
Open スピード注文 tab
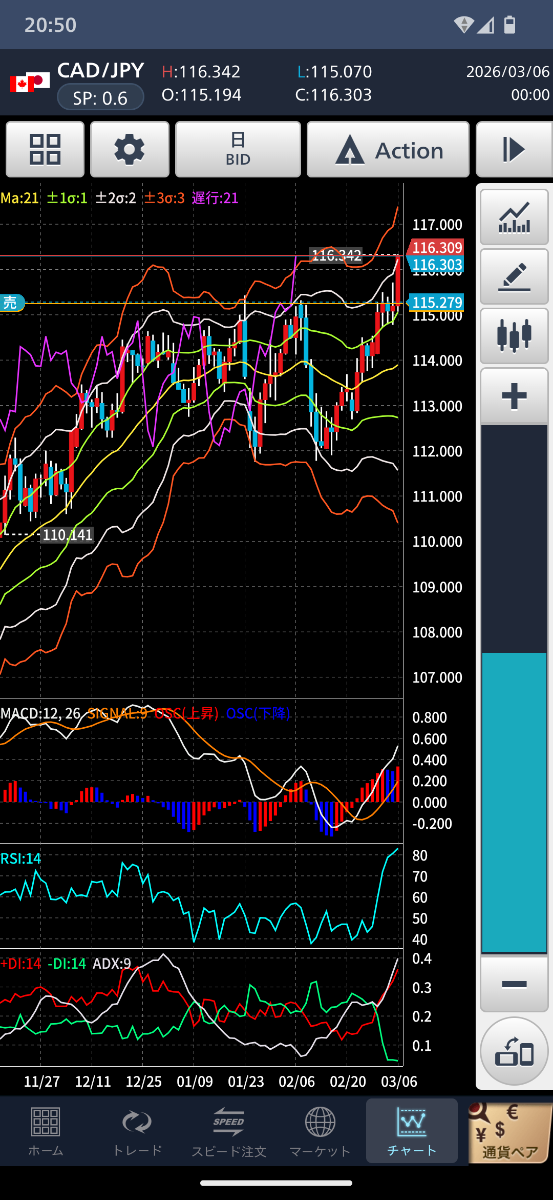(229, 1131)
